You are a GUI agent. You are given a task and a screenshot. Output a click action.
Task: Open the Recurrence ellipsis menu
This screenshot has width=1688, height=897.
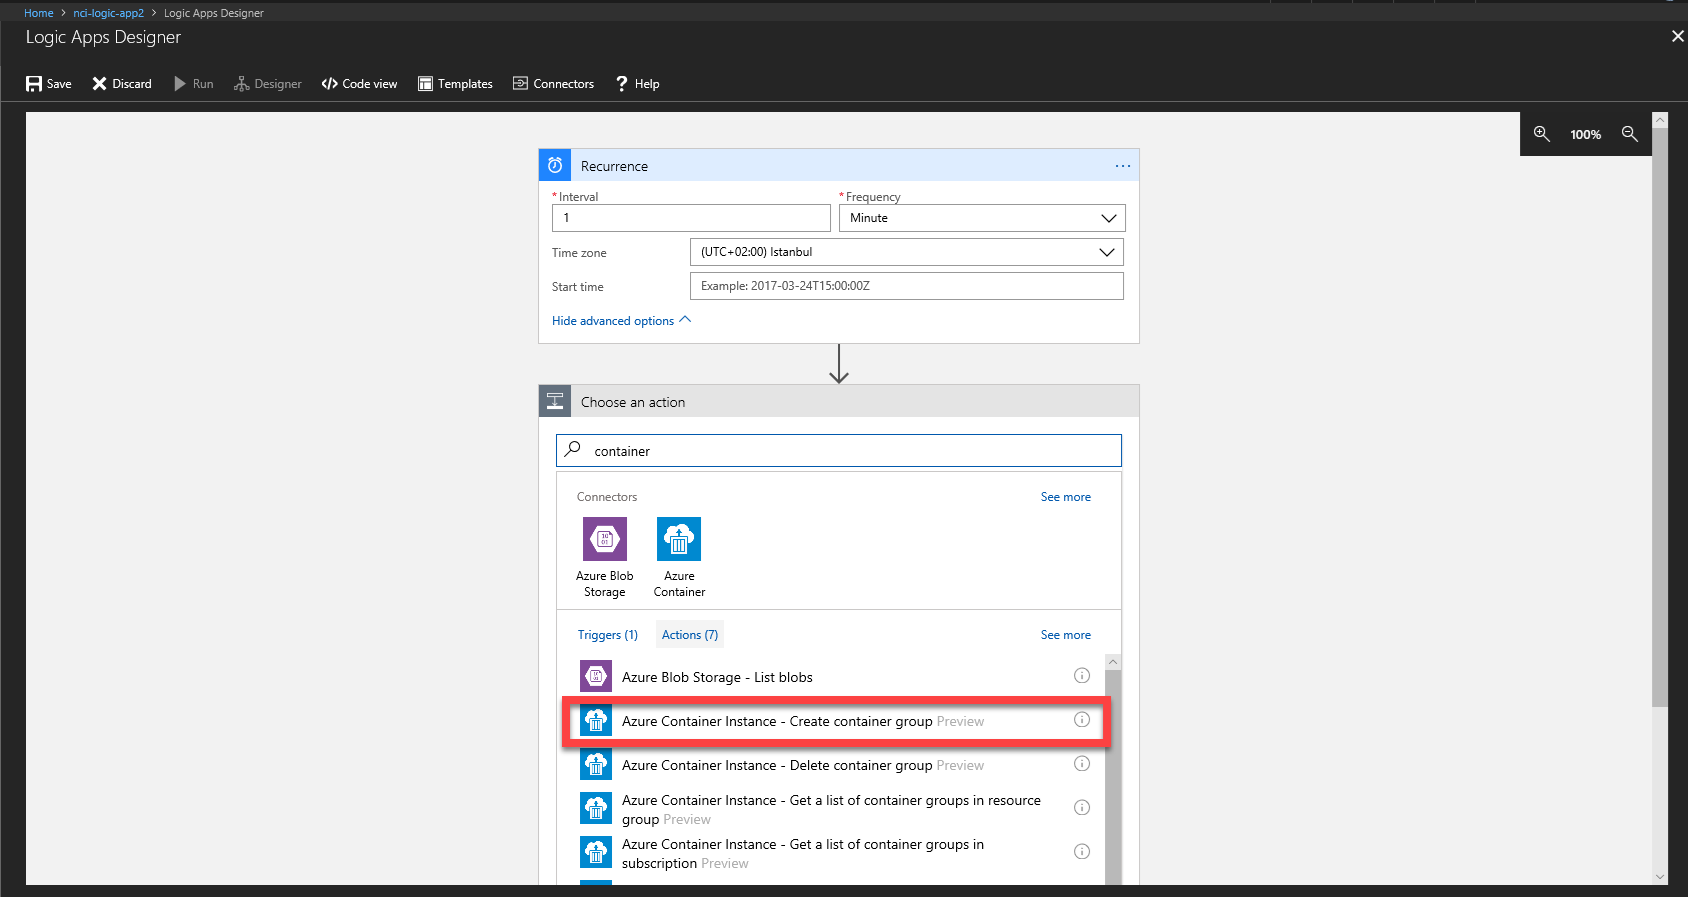(x=1123, y=166)
